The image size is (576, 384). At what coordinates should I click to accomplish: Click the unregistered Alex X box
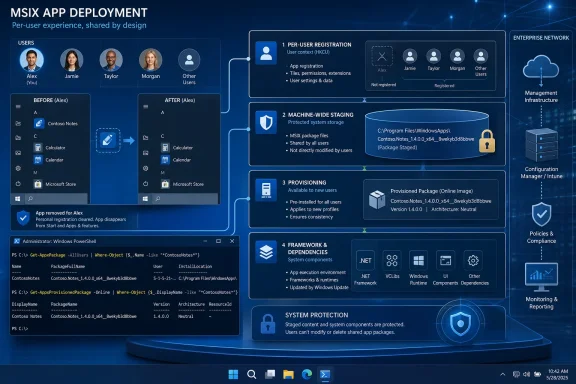click(382, 56)
